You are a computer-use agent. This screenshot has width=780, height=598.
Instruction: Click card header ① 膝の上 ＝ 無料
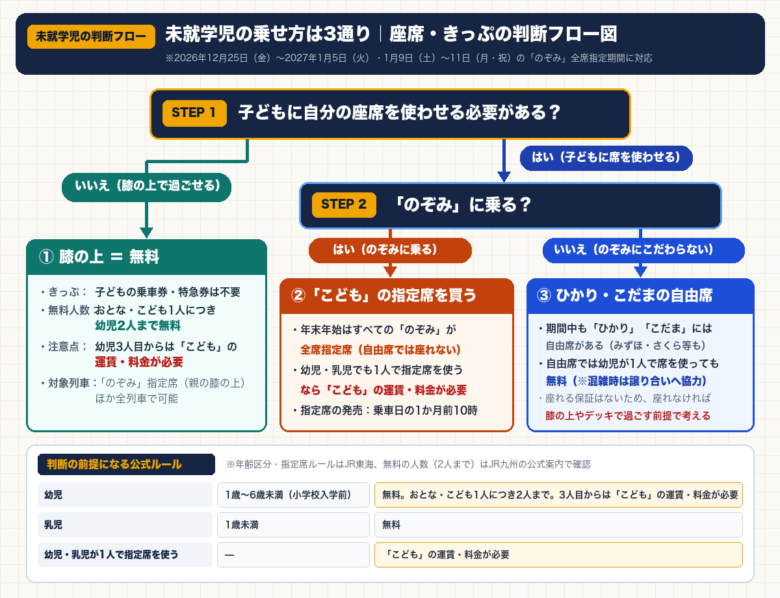pos(147,257)
